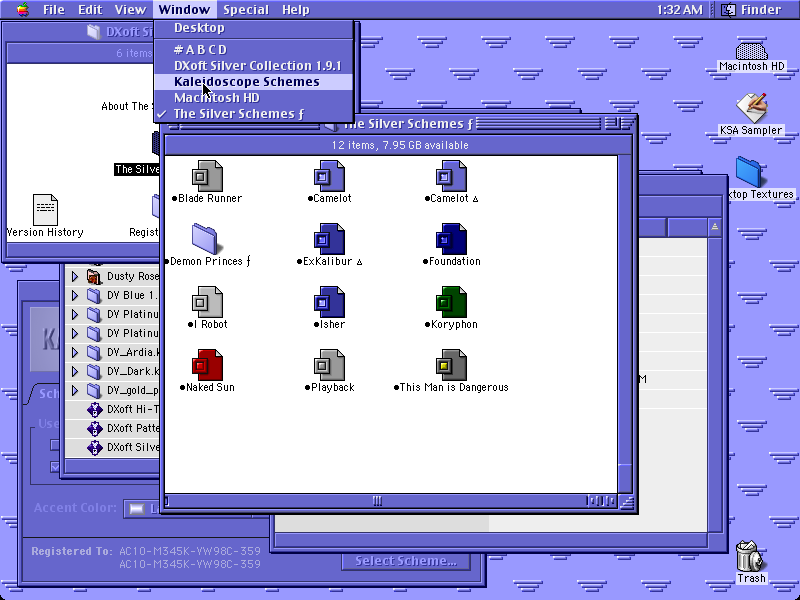This screenshot has height=600, width=800.
Task: Click the DXoft Patte scheme file icon
Action: 94,428
